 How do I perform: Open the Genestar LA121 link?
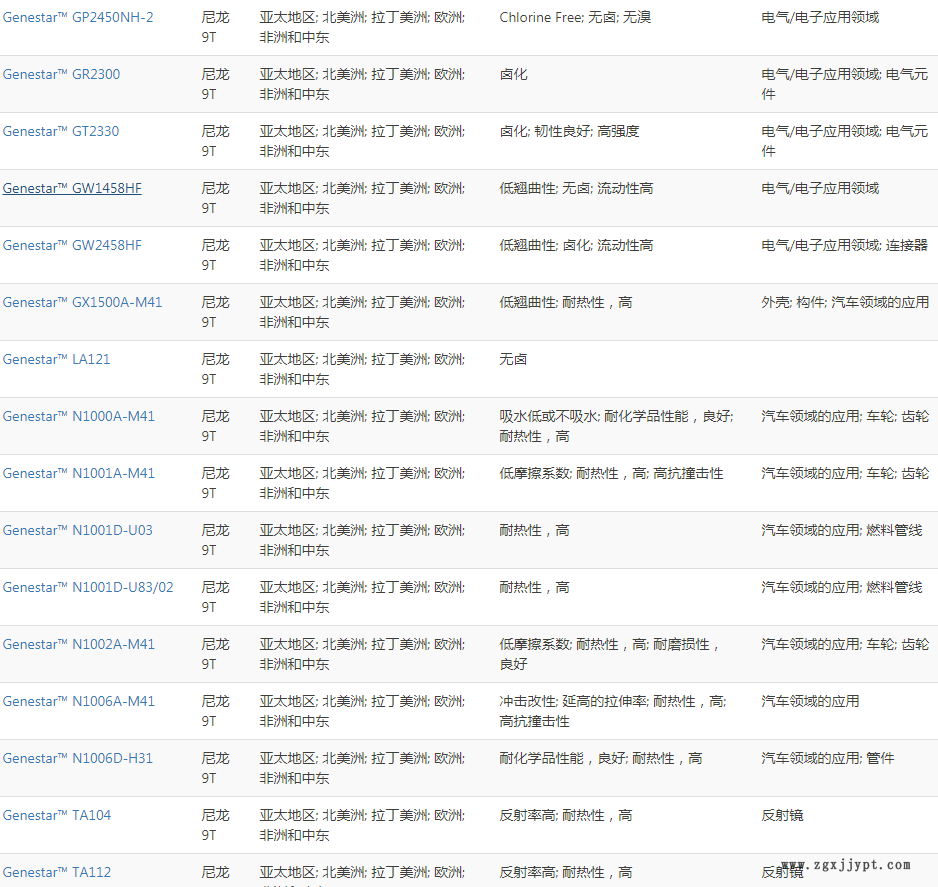pyautogui.click(x=56, y=359)
